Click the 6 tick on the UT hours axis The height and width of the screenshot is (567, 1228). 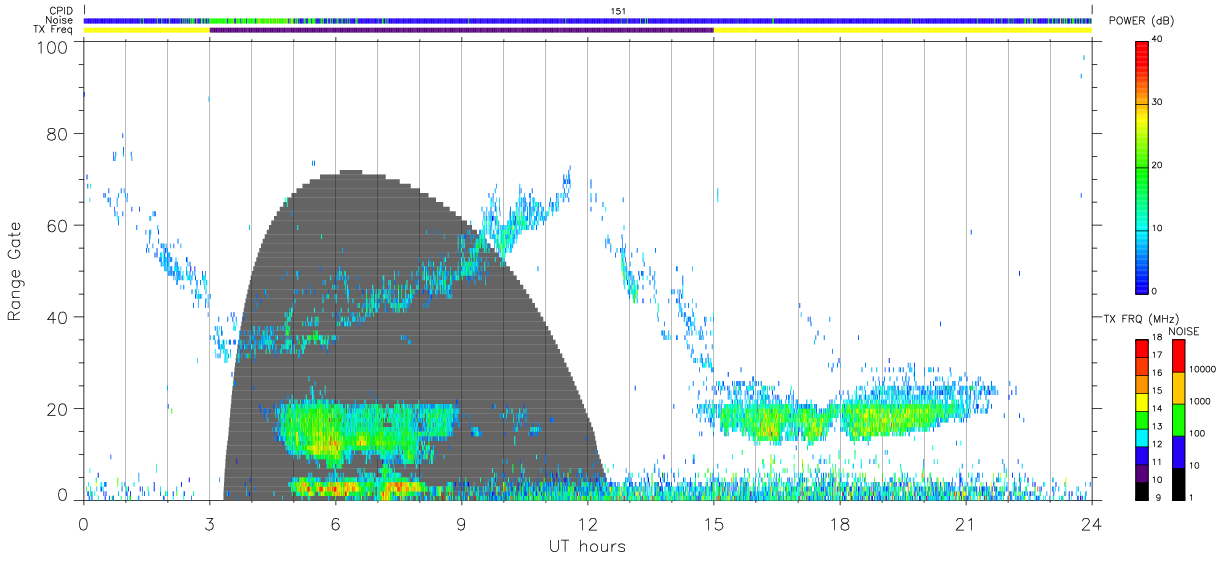pyautogui.click(x=335, y=522)
